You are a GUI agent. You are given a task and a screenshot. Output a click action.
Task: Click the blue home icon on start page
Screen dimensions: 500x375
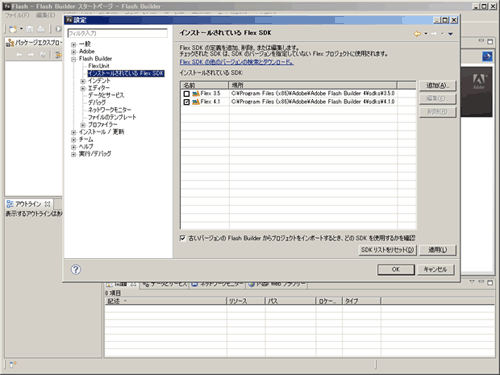(487, 56)
